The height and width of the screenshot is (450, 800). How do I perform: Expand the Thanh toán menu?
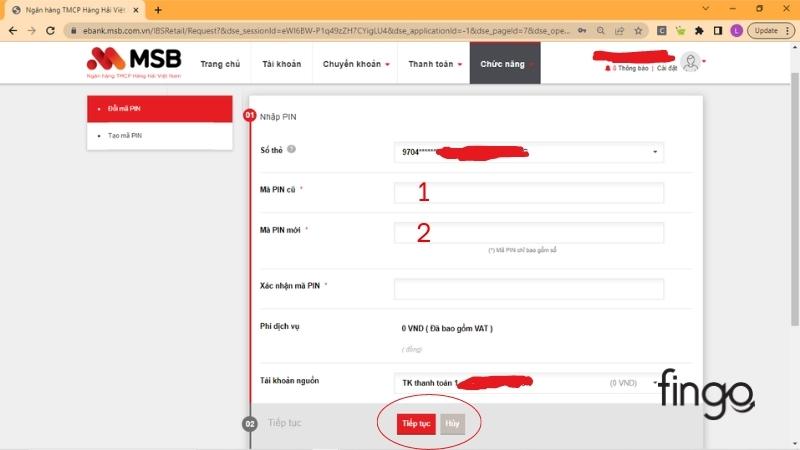(435, 64)
